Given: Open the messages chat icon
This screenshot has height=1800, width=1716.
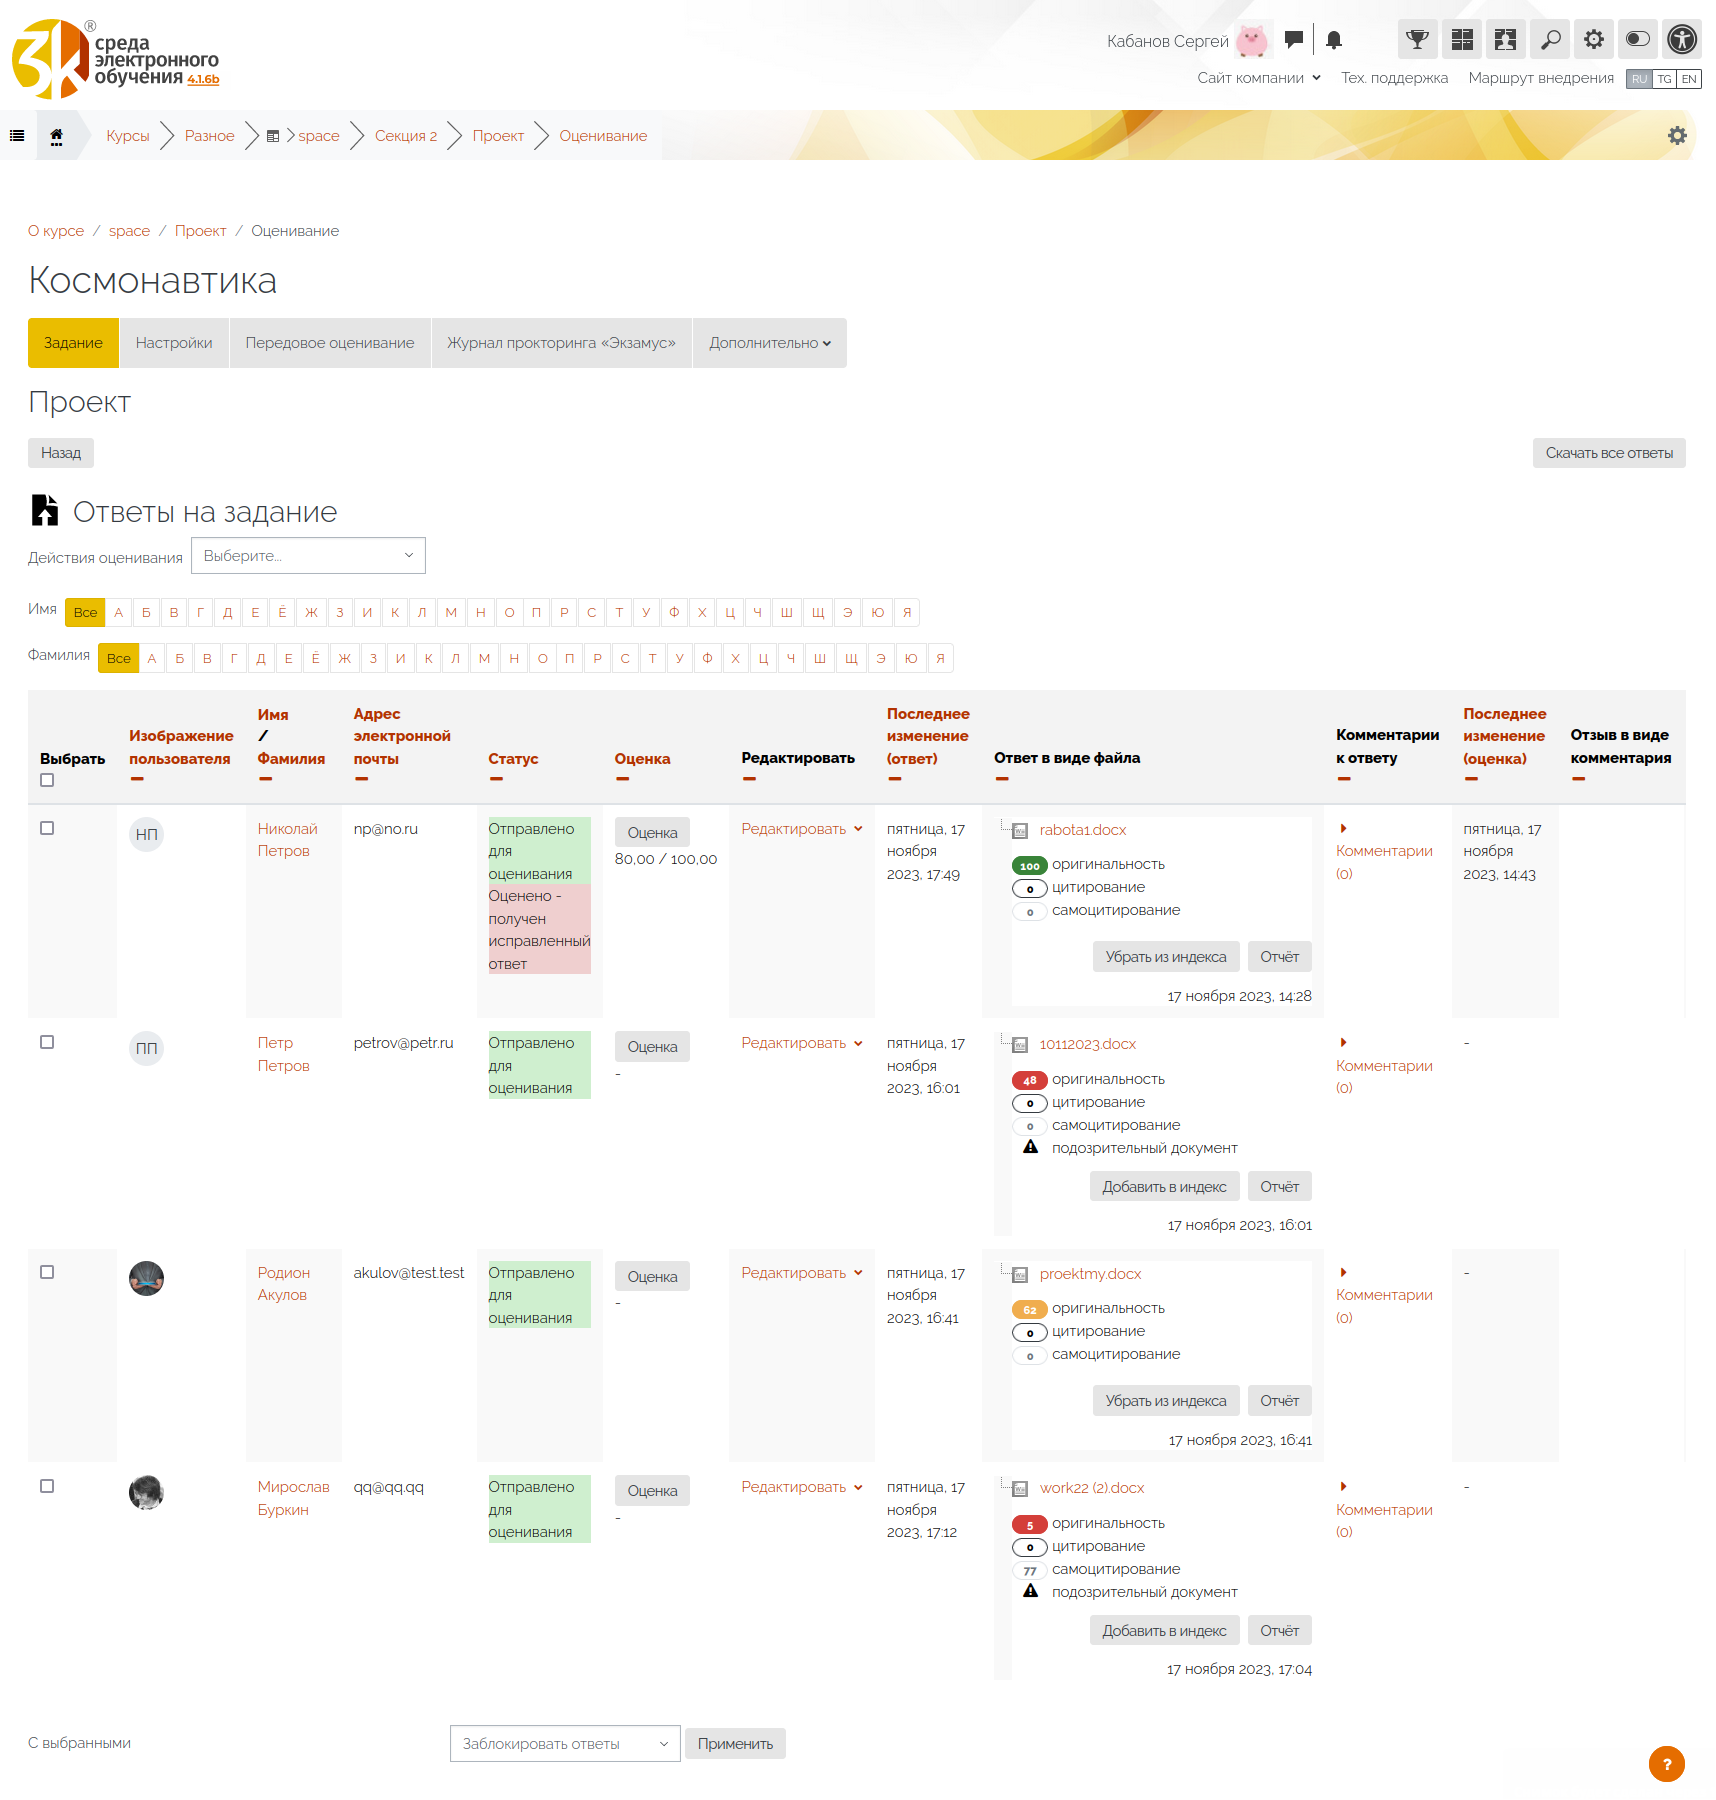Looking at the screenshot, I should 1294,40.
